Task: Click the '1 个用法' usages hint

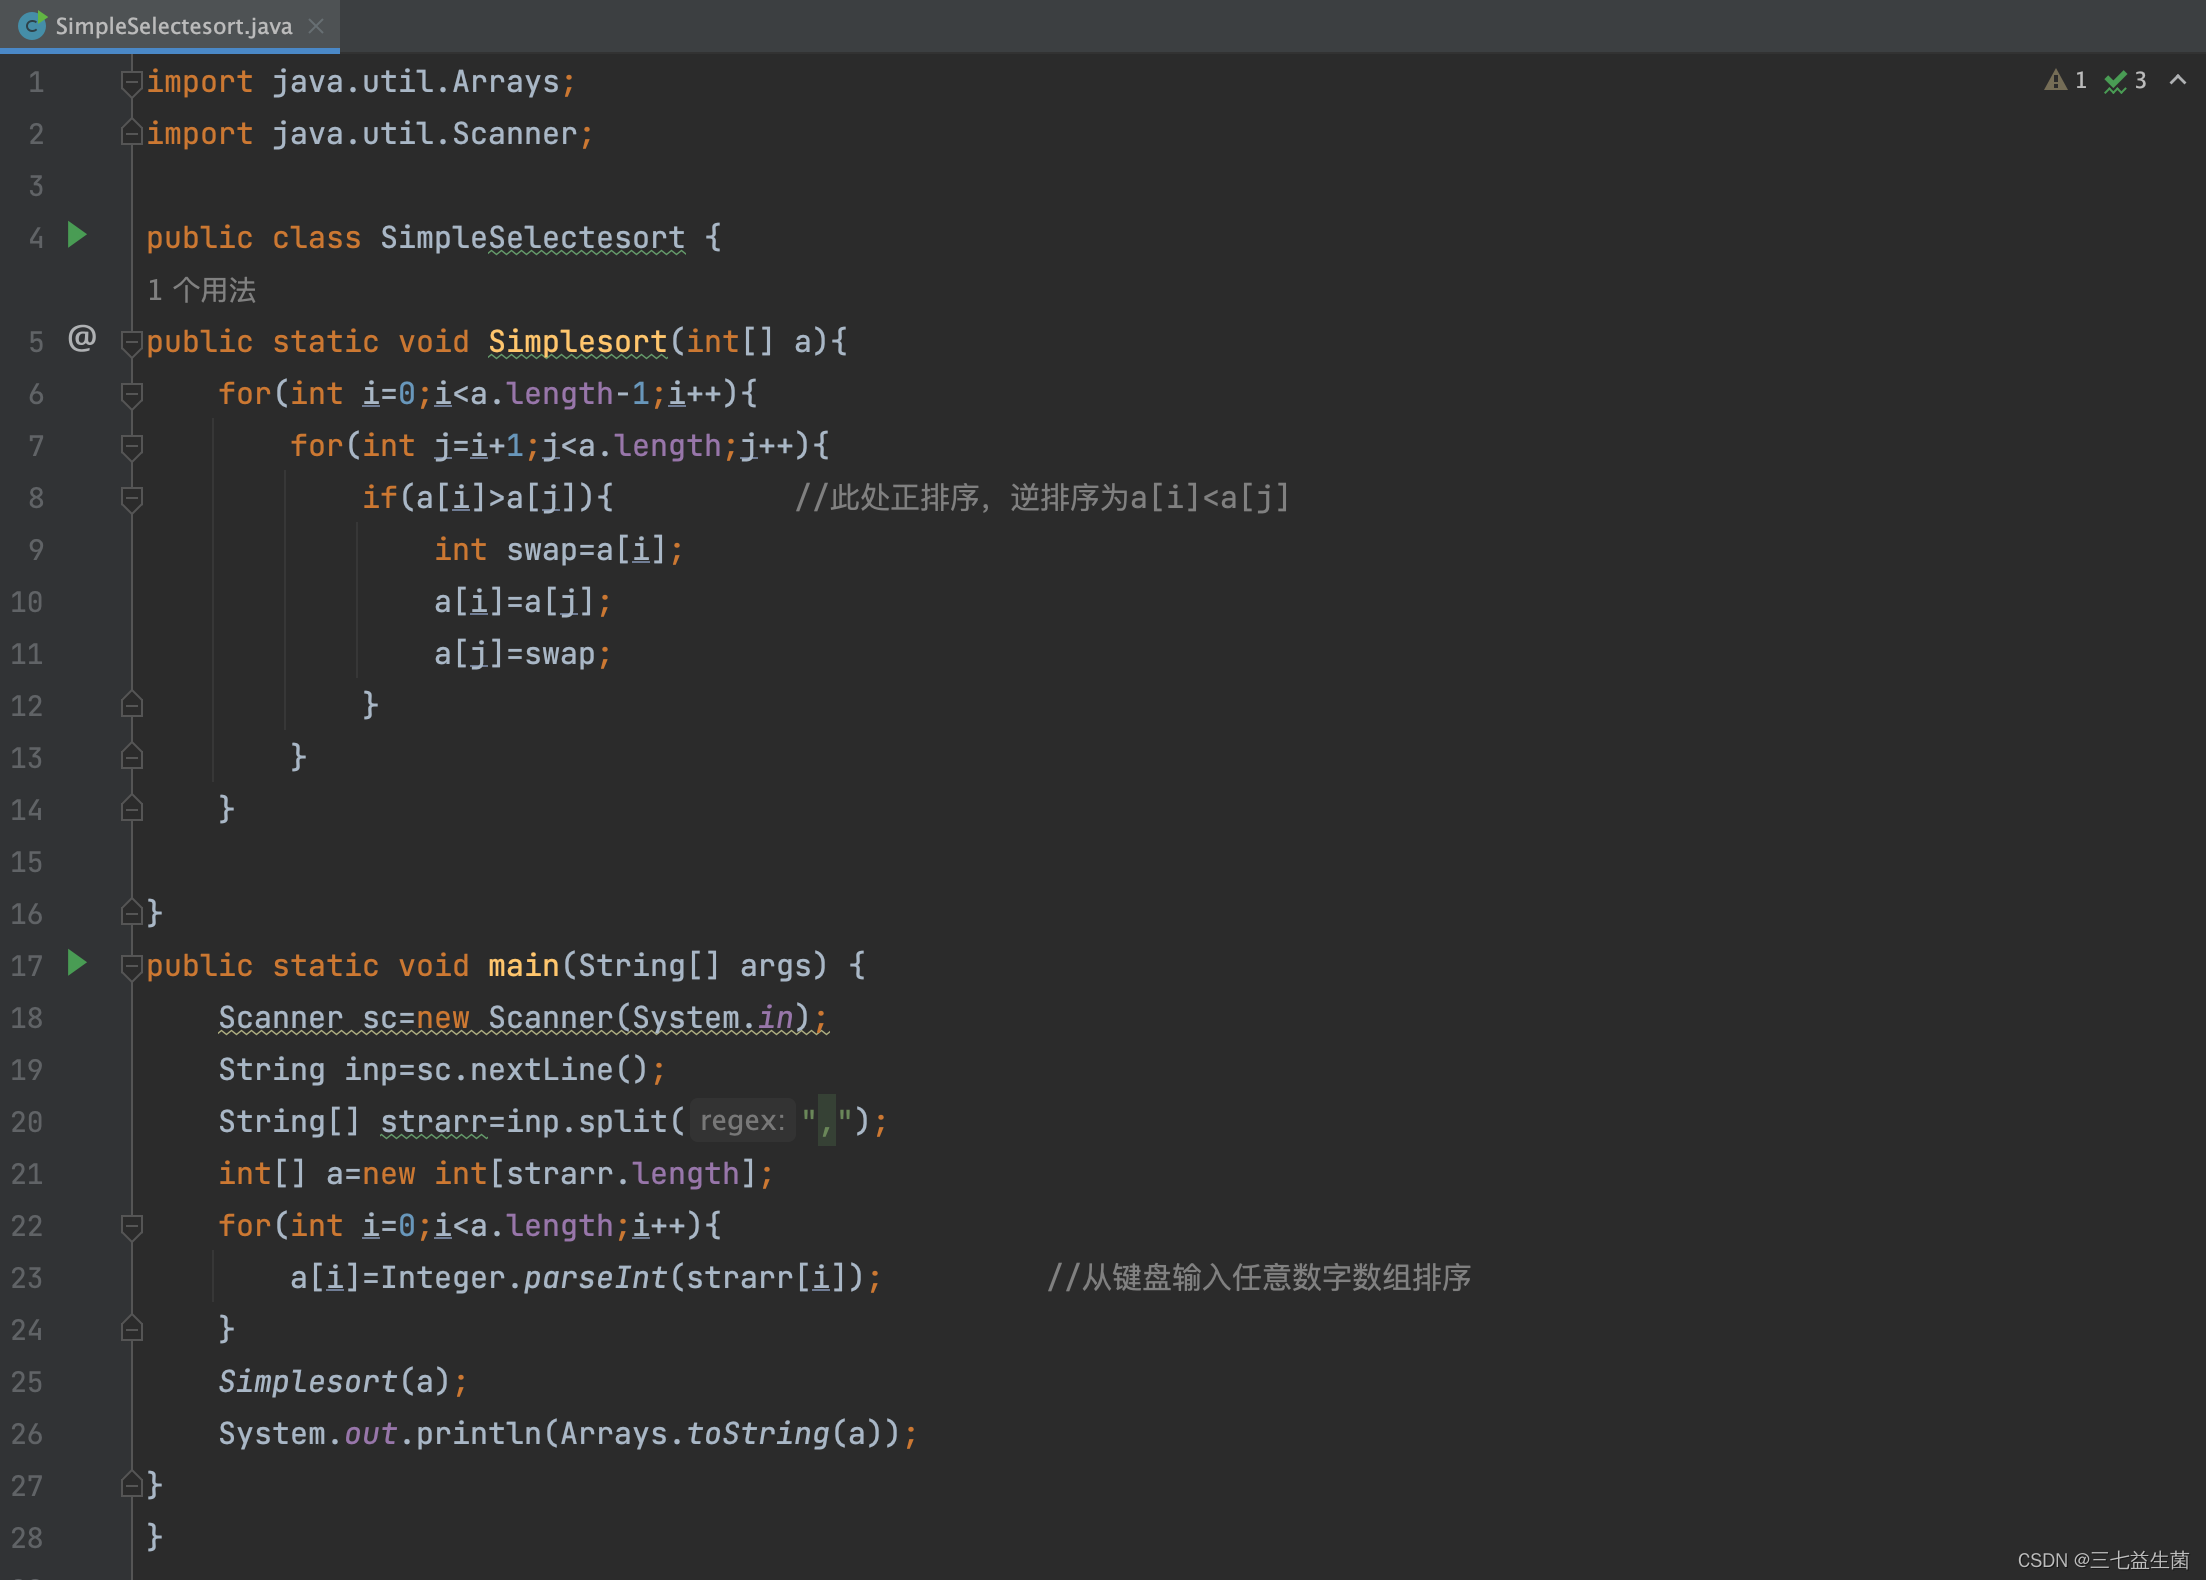Action: coord(202,291)
